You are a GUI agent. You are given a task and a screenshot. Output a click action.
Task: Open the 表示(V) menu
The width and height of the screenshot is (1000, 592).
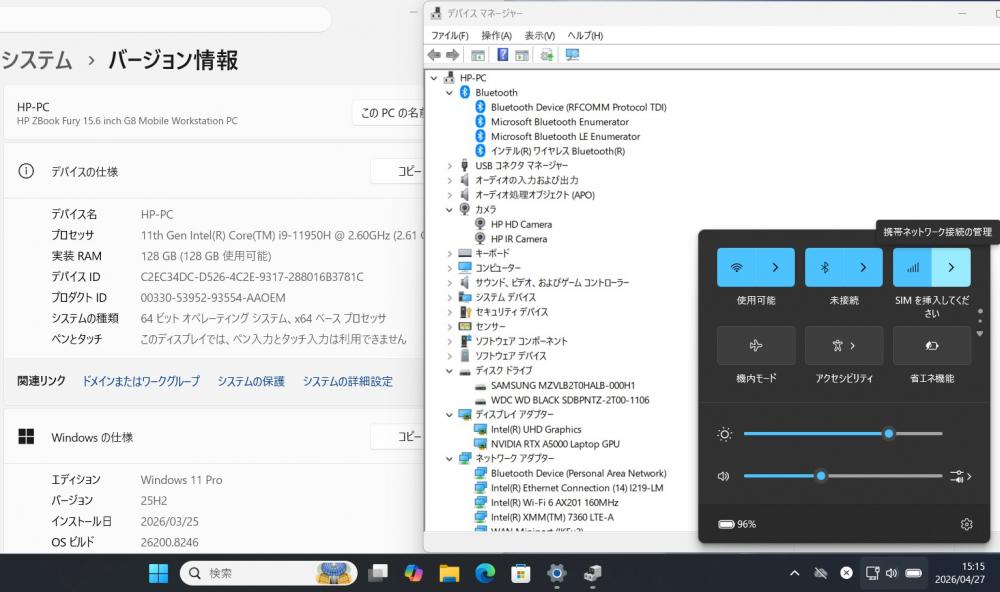(x=540, y=36)
